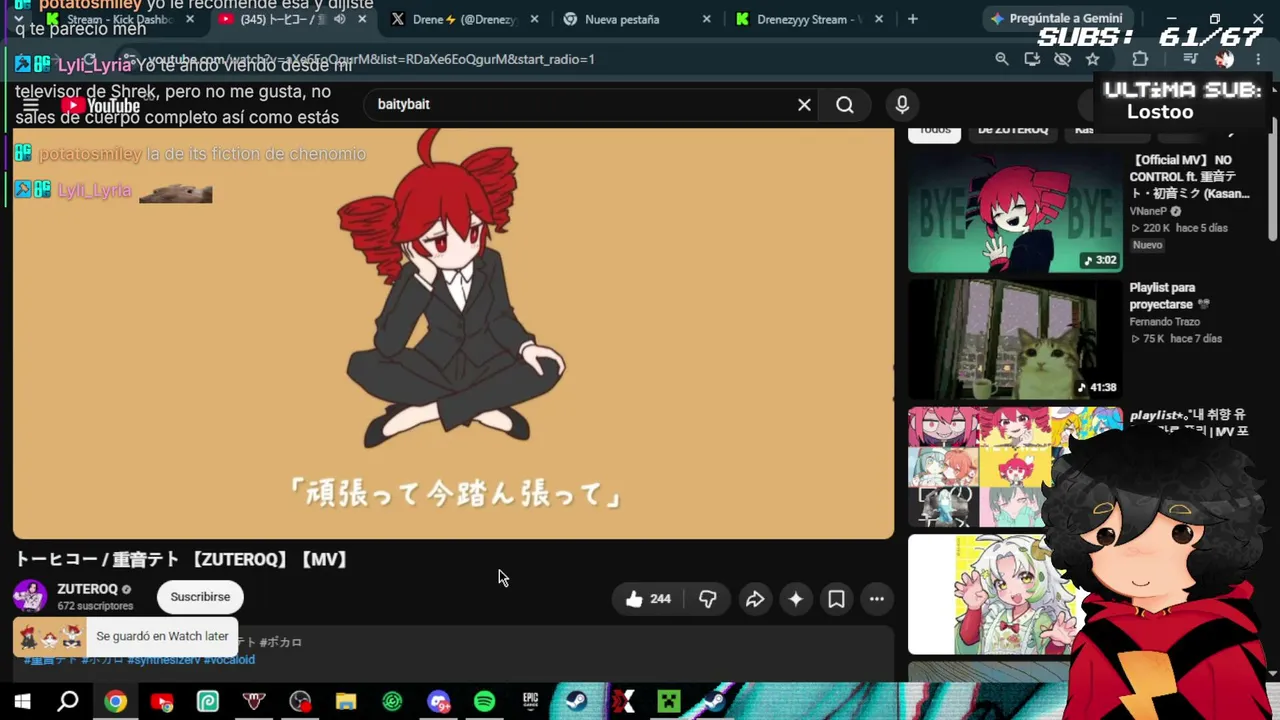Open ZUTEROQ channel name link
The image size is (1280, 720).
[87, 589]
